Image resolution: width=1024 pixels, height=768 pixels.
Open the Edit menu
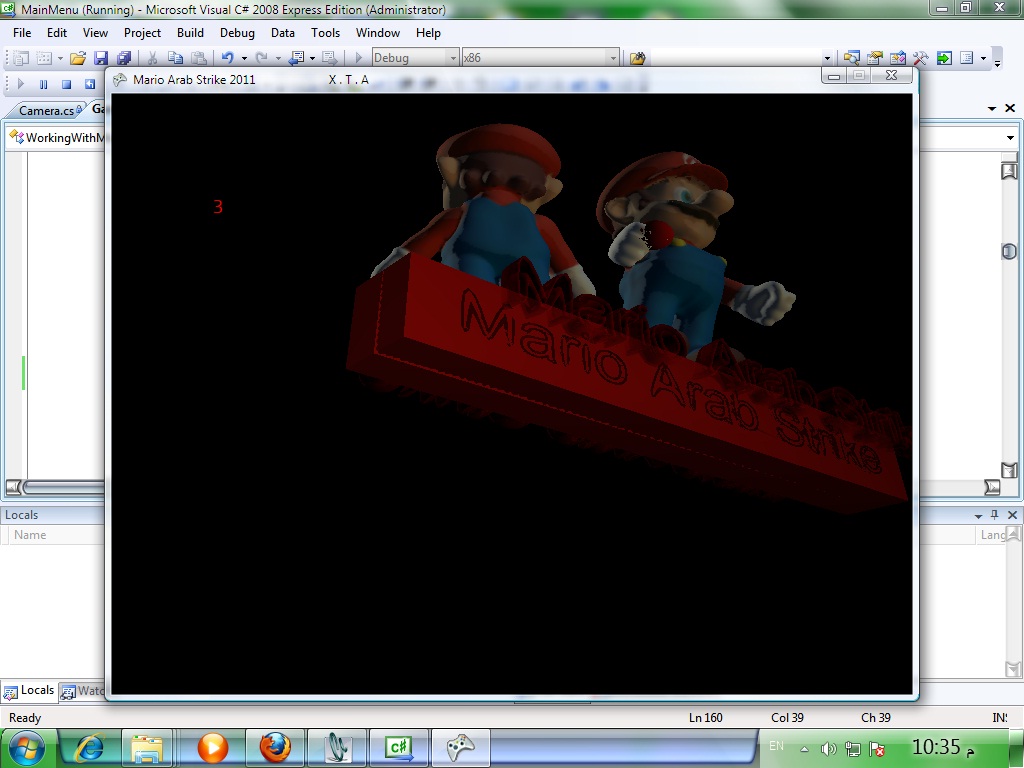pyautogui.click(x=57, y=33)
